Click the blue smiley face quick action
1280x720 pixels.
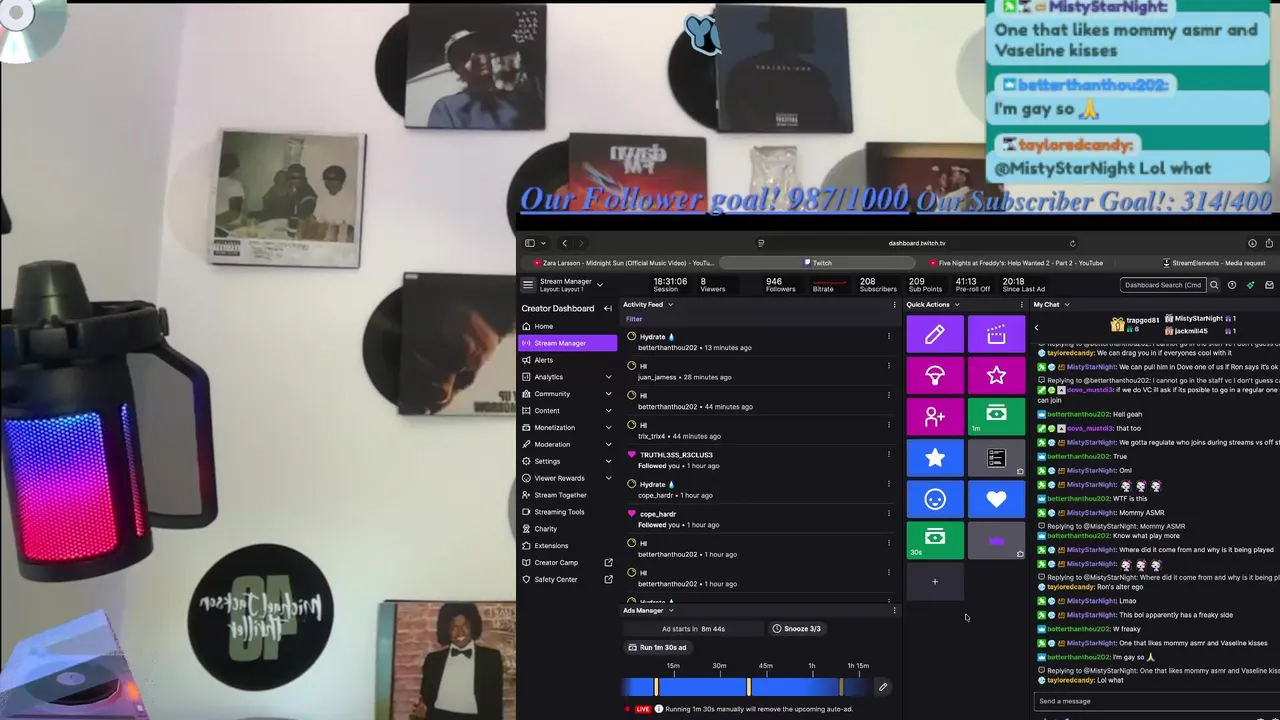pos(935,499)
